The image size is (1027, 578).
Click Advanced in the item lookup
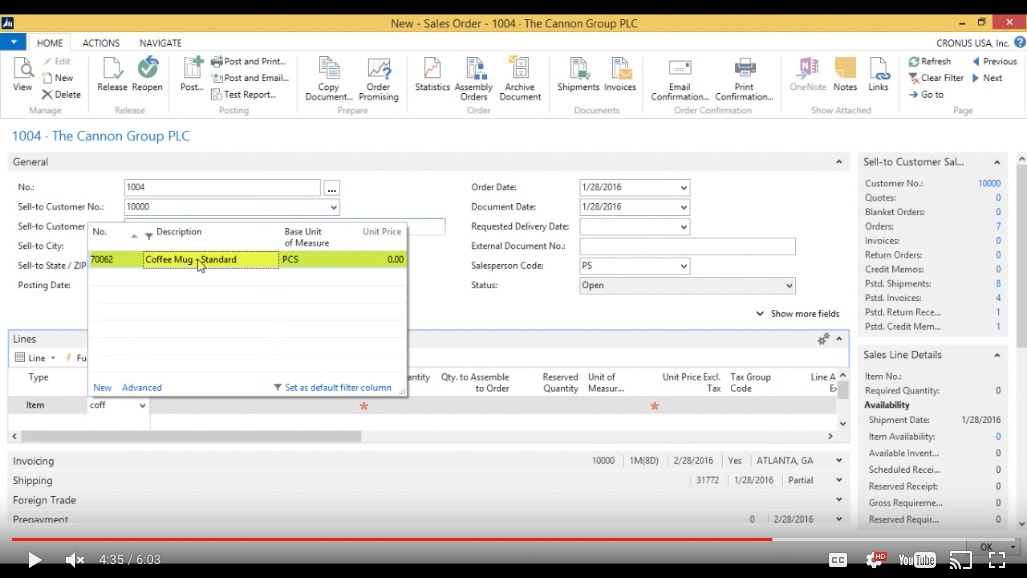point(141,387)
